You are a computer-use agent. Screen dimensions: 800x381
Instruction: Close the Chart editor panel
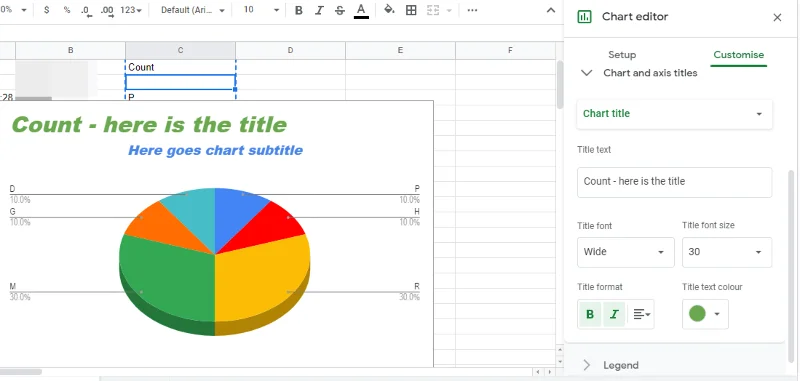777,18
